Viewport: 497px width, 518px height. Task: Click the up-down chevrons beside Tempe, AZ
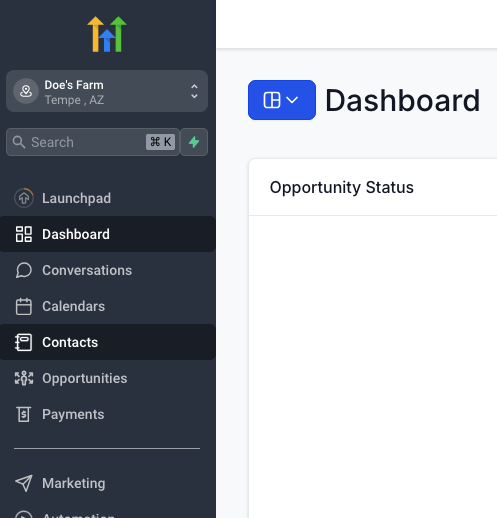(x=194, y=91)
